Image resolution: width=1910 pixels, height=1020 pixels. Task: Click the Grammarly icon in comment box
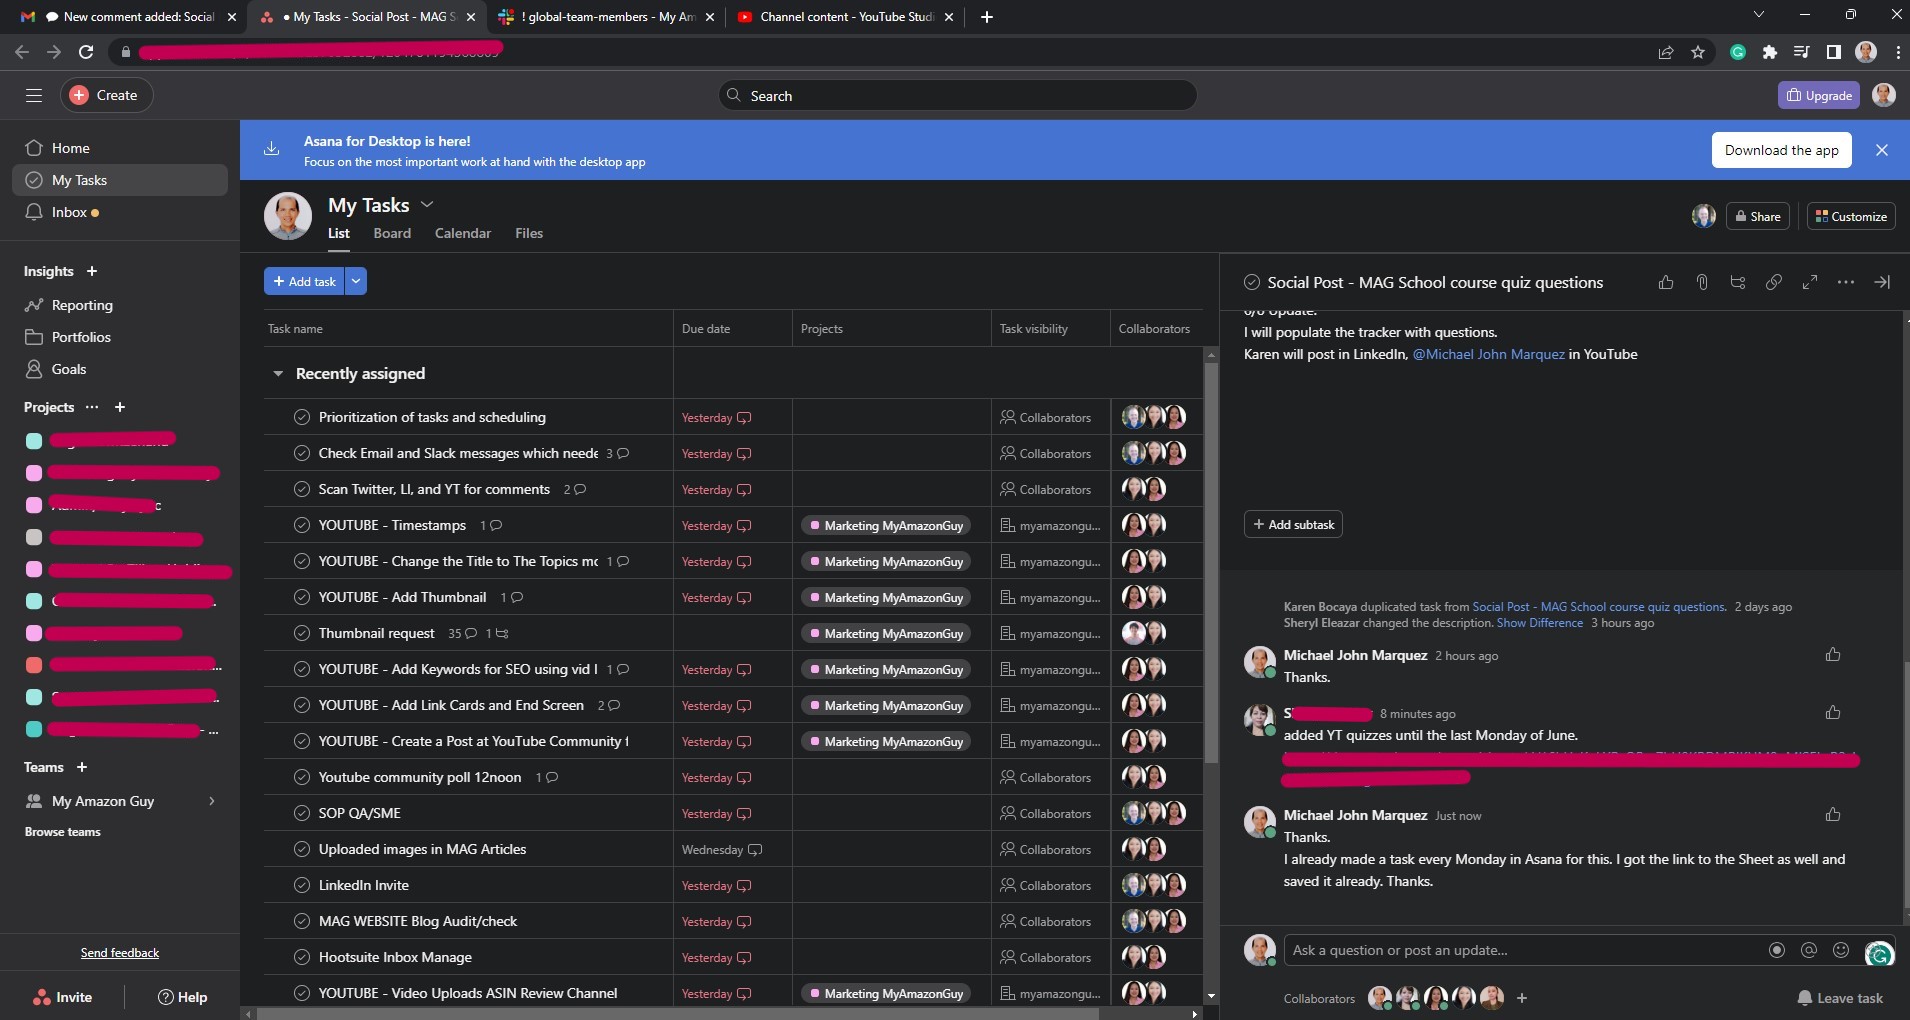tap(1879, 955)
